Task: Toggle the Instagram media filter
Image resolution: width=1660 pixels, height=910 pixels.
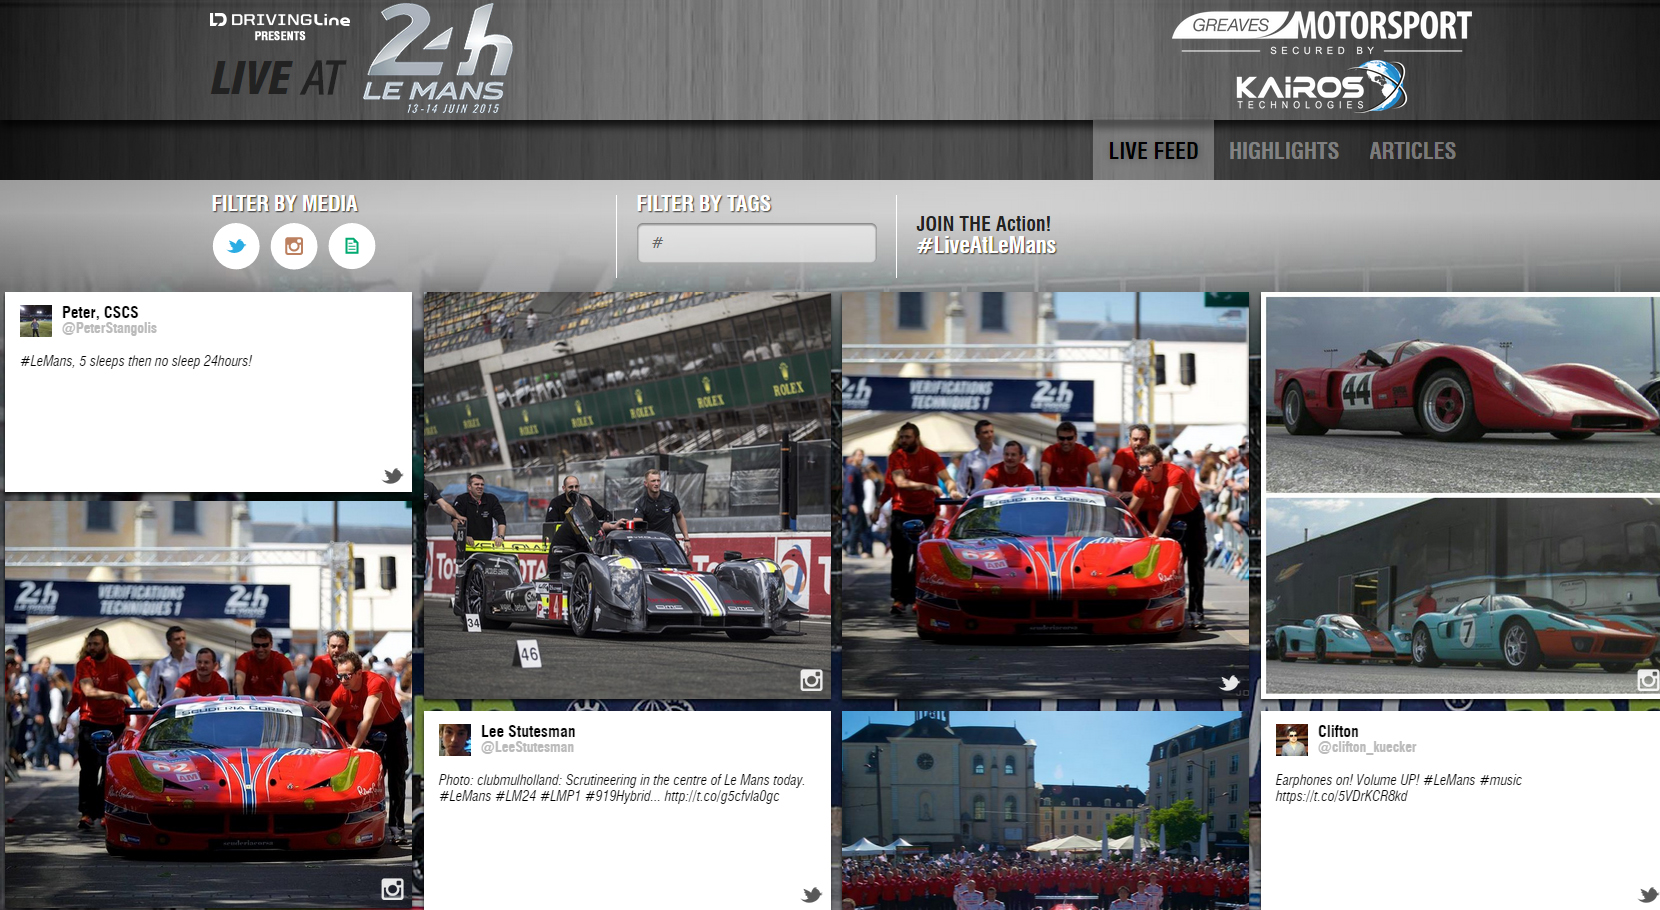Action: 294,246
